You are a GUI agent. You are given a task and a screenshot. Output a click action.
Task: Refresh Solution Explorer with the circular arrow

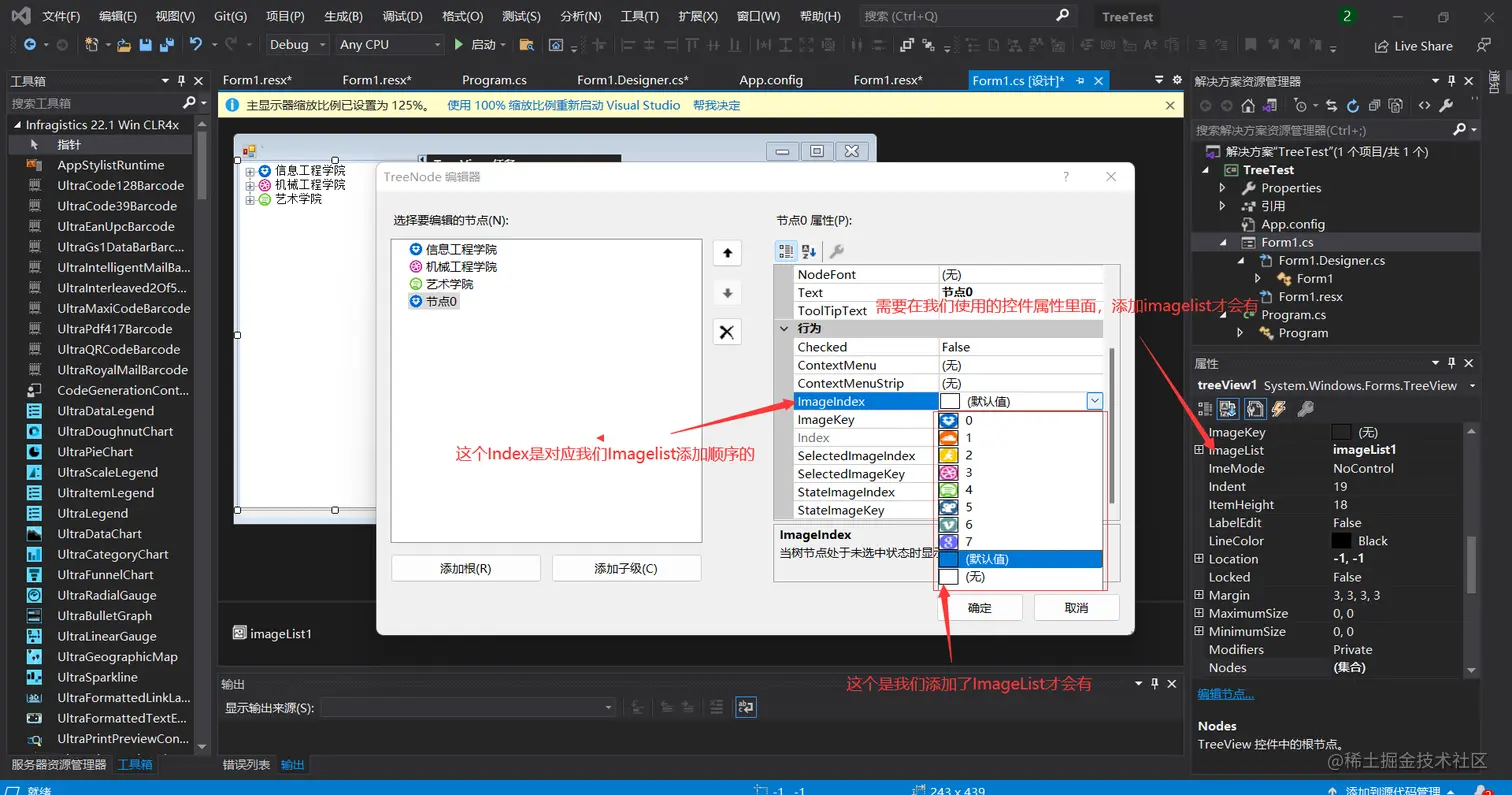click(x=1353, y=105)
